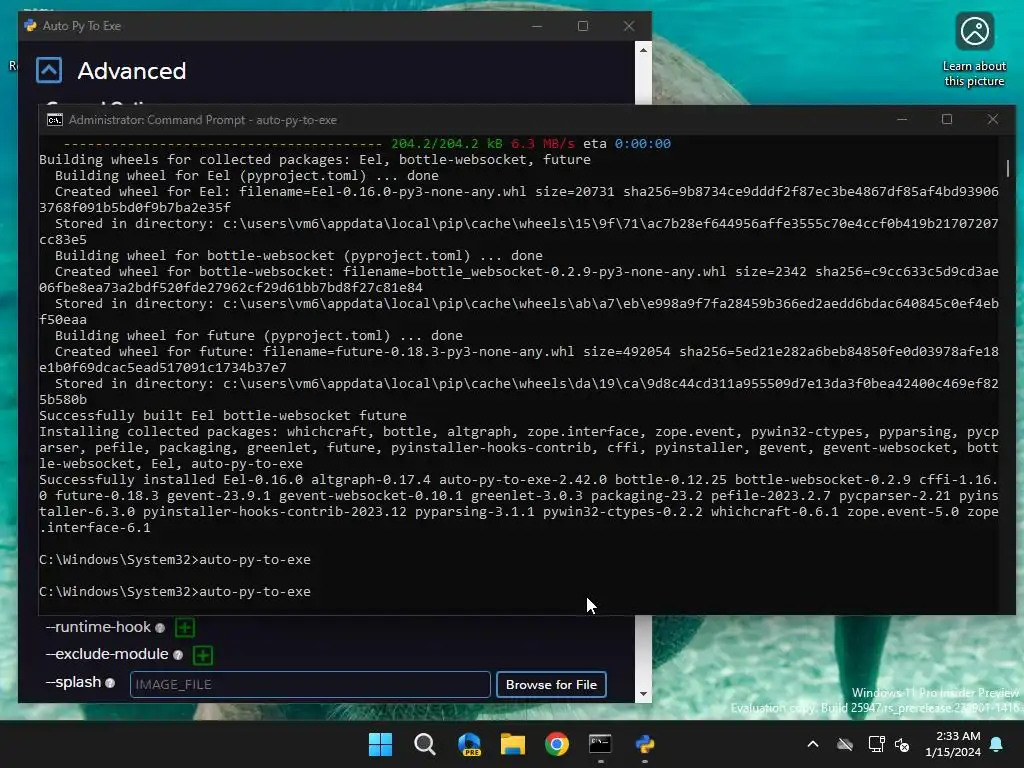The height and width of the screenshot is (768, 1024).
Task: Close the Command Prompt window
Action: point(993,120)
